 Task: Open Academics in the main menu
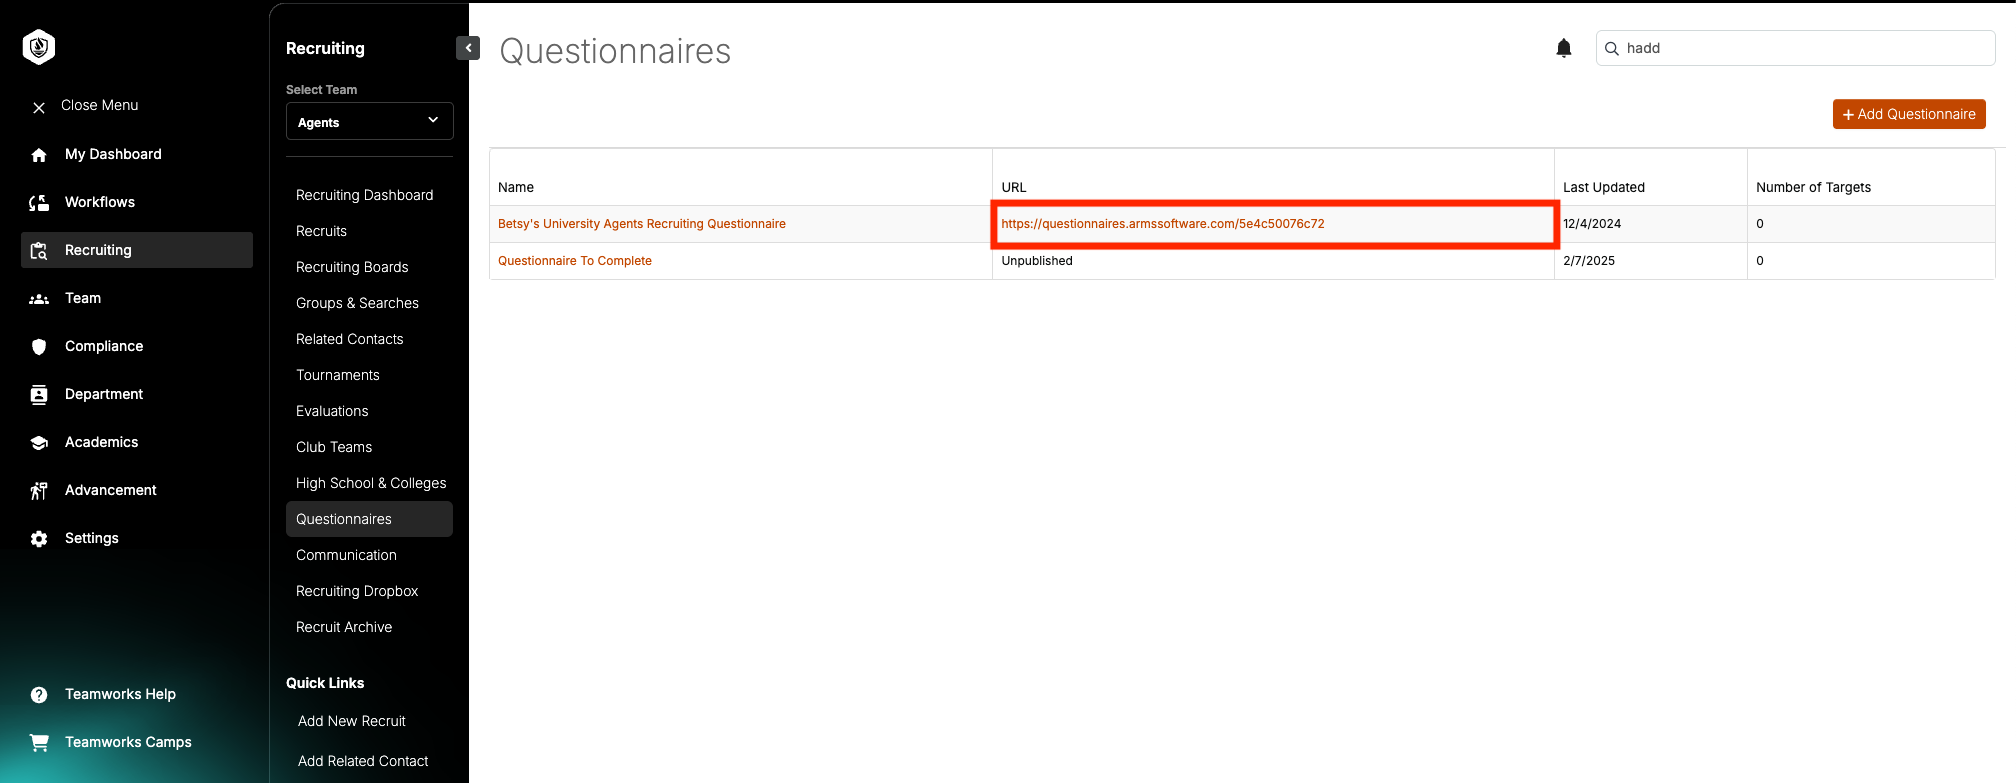coord(102,442)
